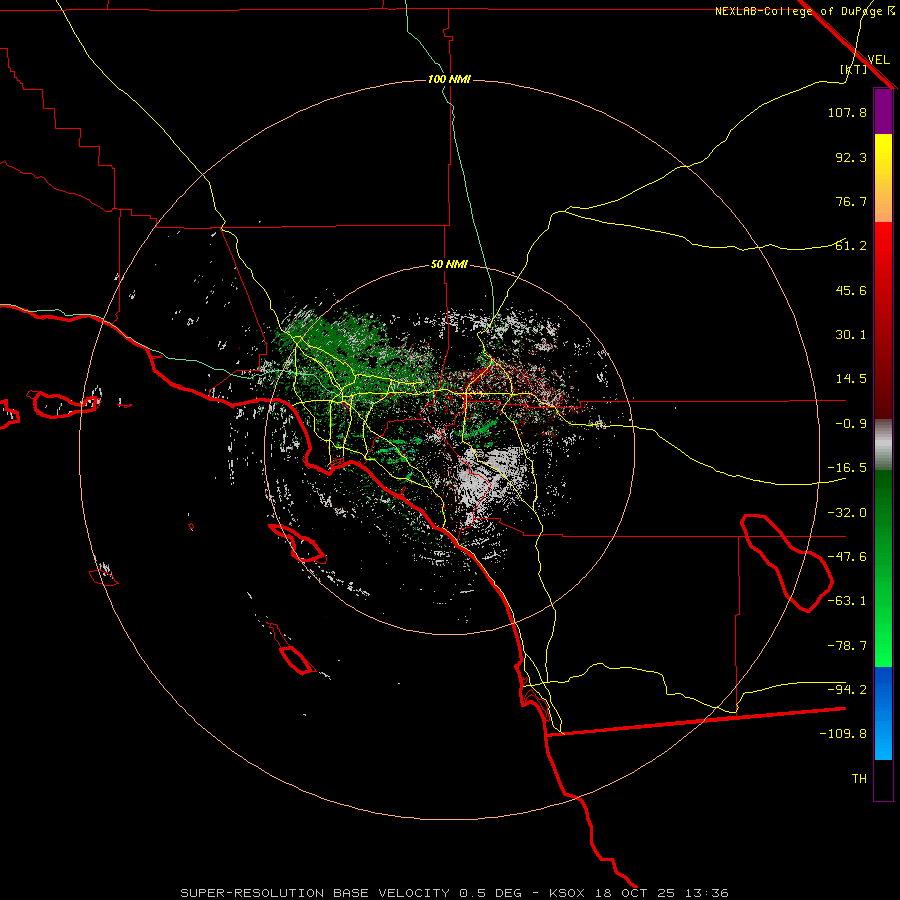Pick the red outbound segment of the color bar
This screenshot has height=900, width=900.
point(883,320)
